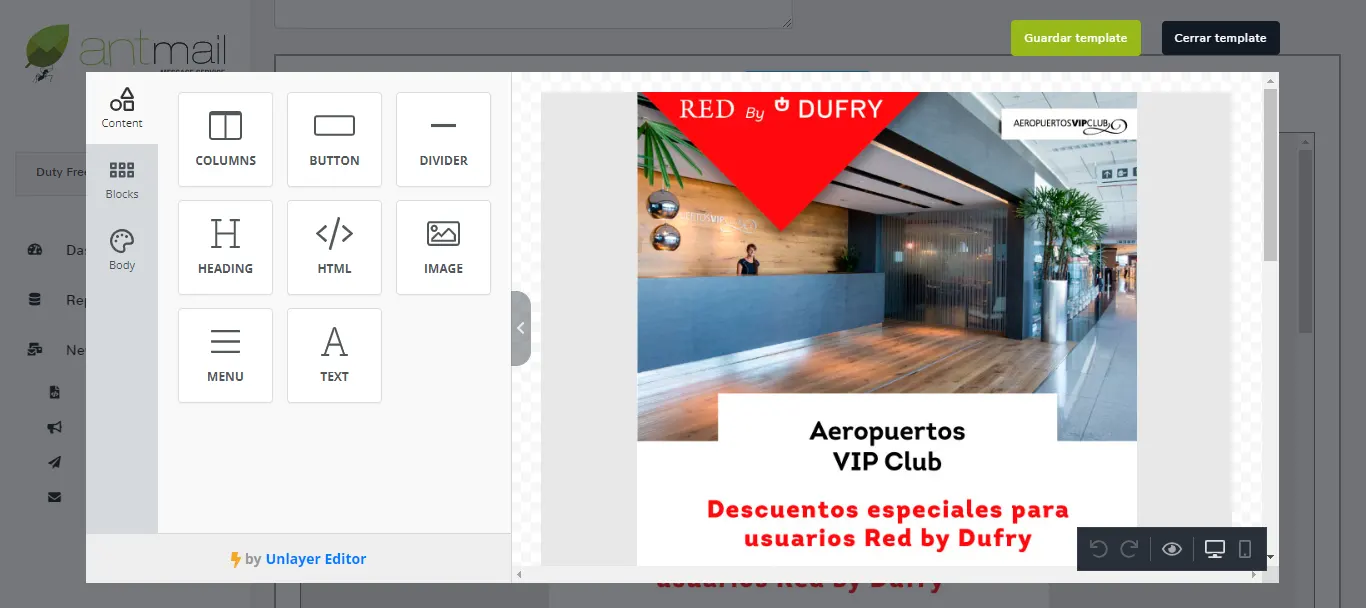Collapse the editor side panel
1366x608 pixels.
tap(520, 328)
